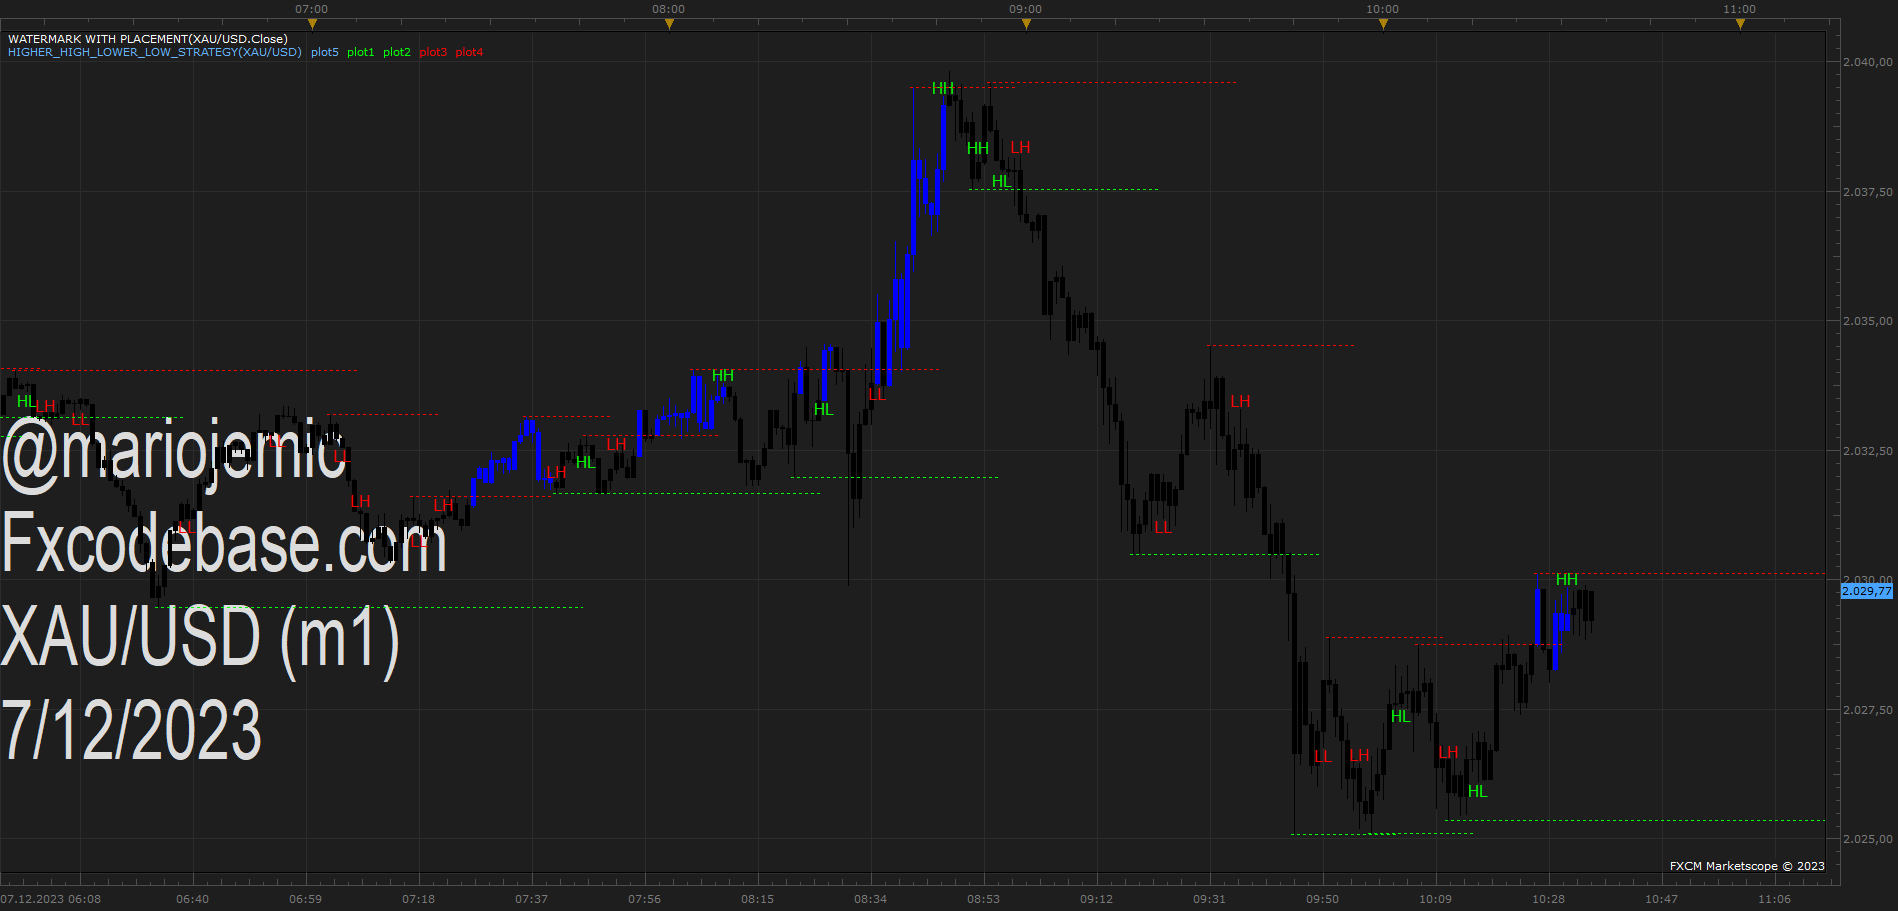1898x911 pixels.
Task: Click the plot1 legend label
Action: pyautogui.click(x=361, y=52)
